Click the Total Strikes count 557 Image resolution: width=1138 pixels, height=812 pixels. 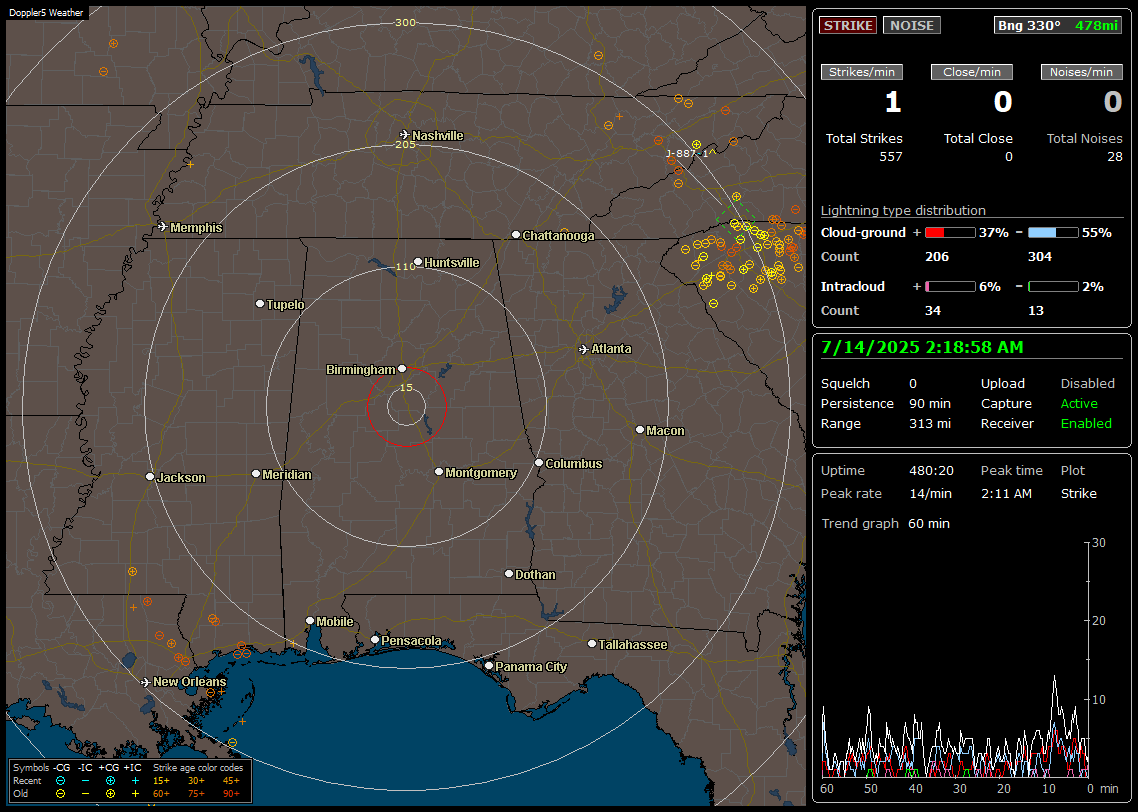click(x=891, y=157)
